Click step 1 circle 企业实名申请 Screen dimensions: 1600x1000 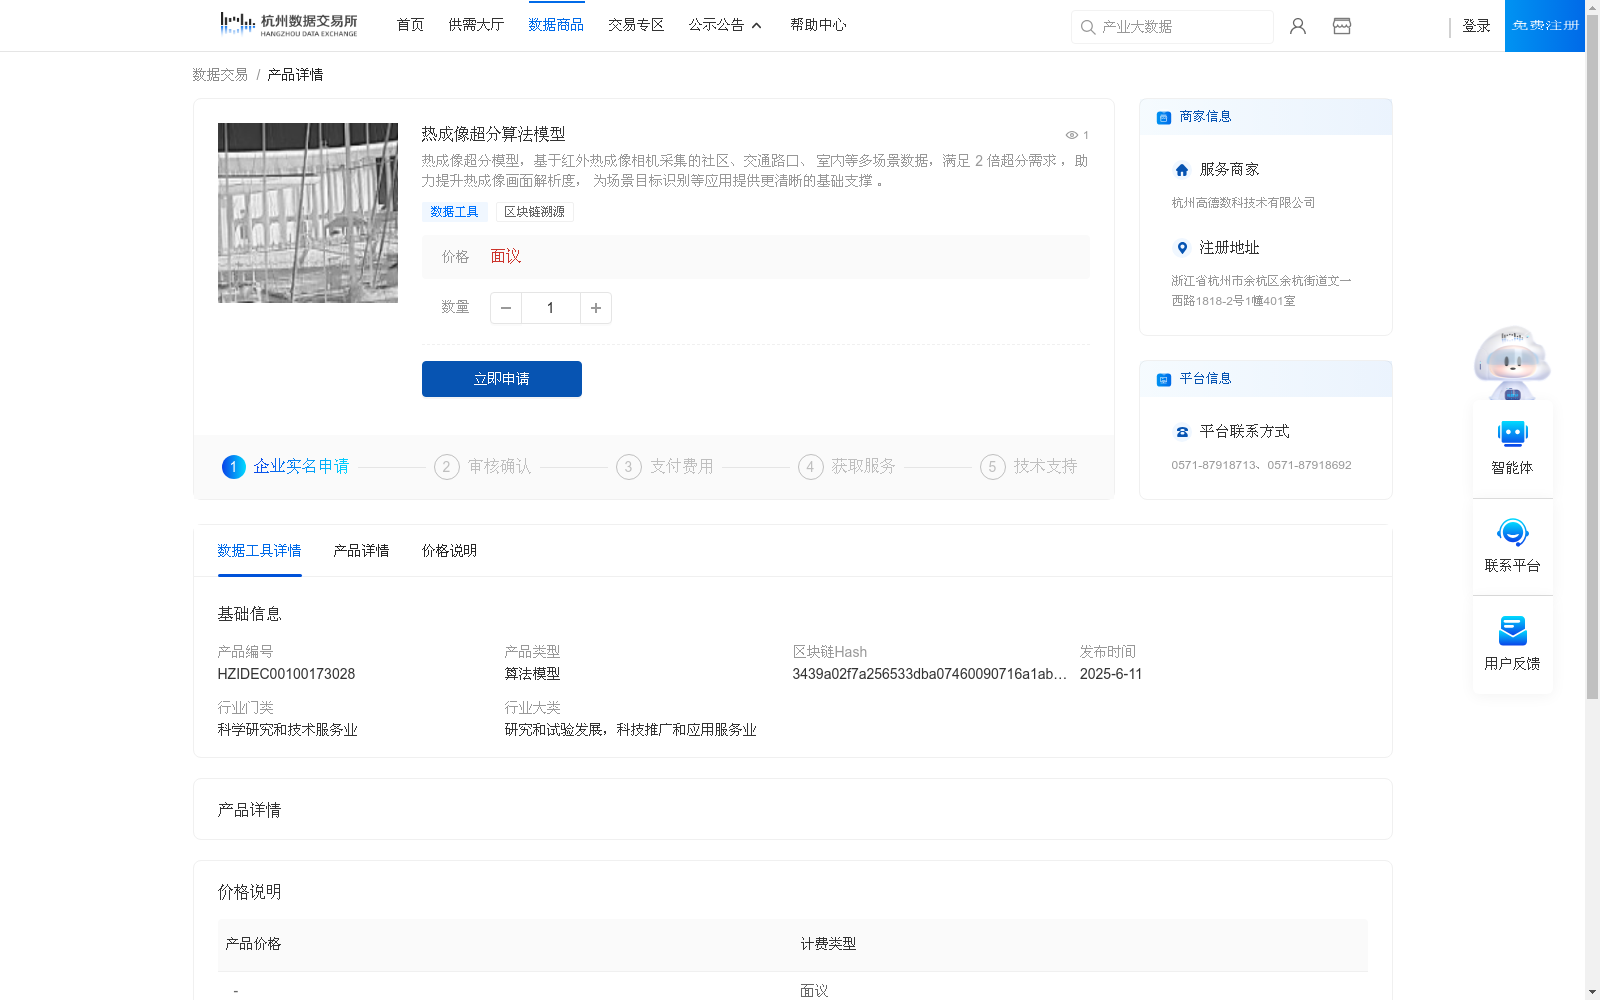pos(233,467)
